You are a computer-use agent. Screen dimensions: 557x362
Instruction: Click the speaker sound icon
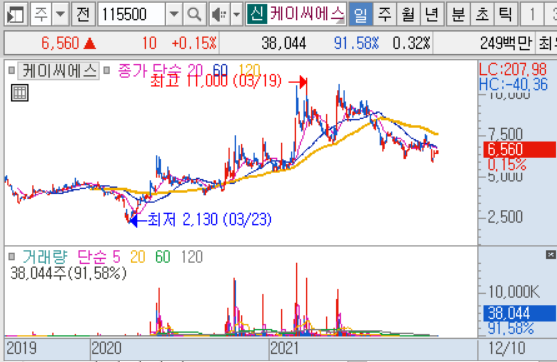coord(219,15)
